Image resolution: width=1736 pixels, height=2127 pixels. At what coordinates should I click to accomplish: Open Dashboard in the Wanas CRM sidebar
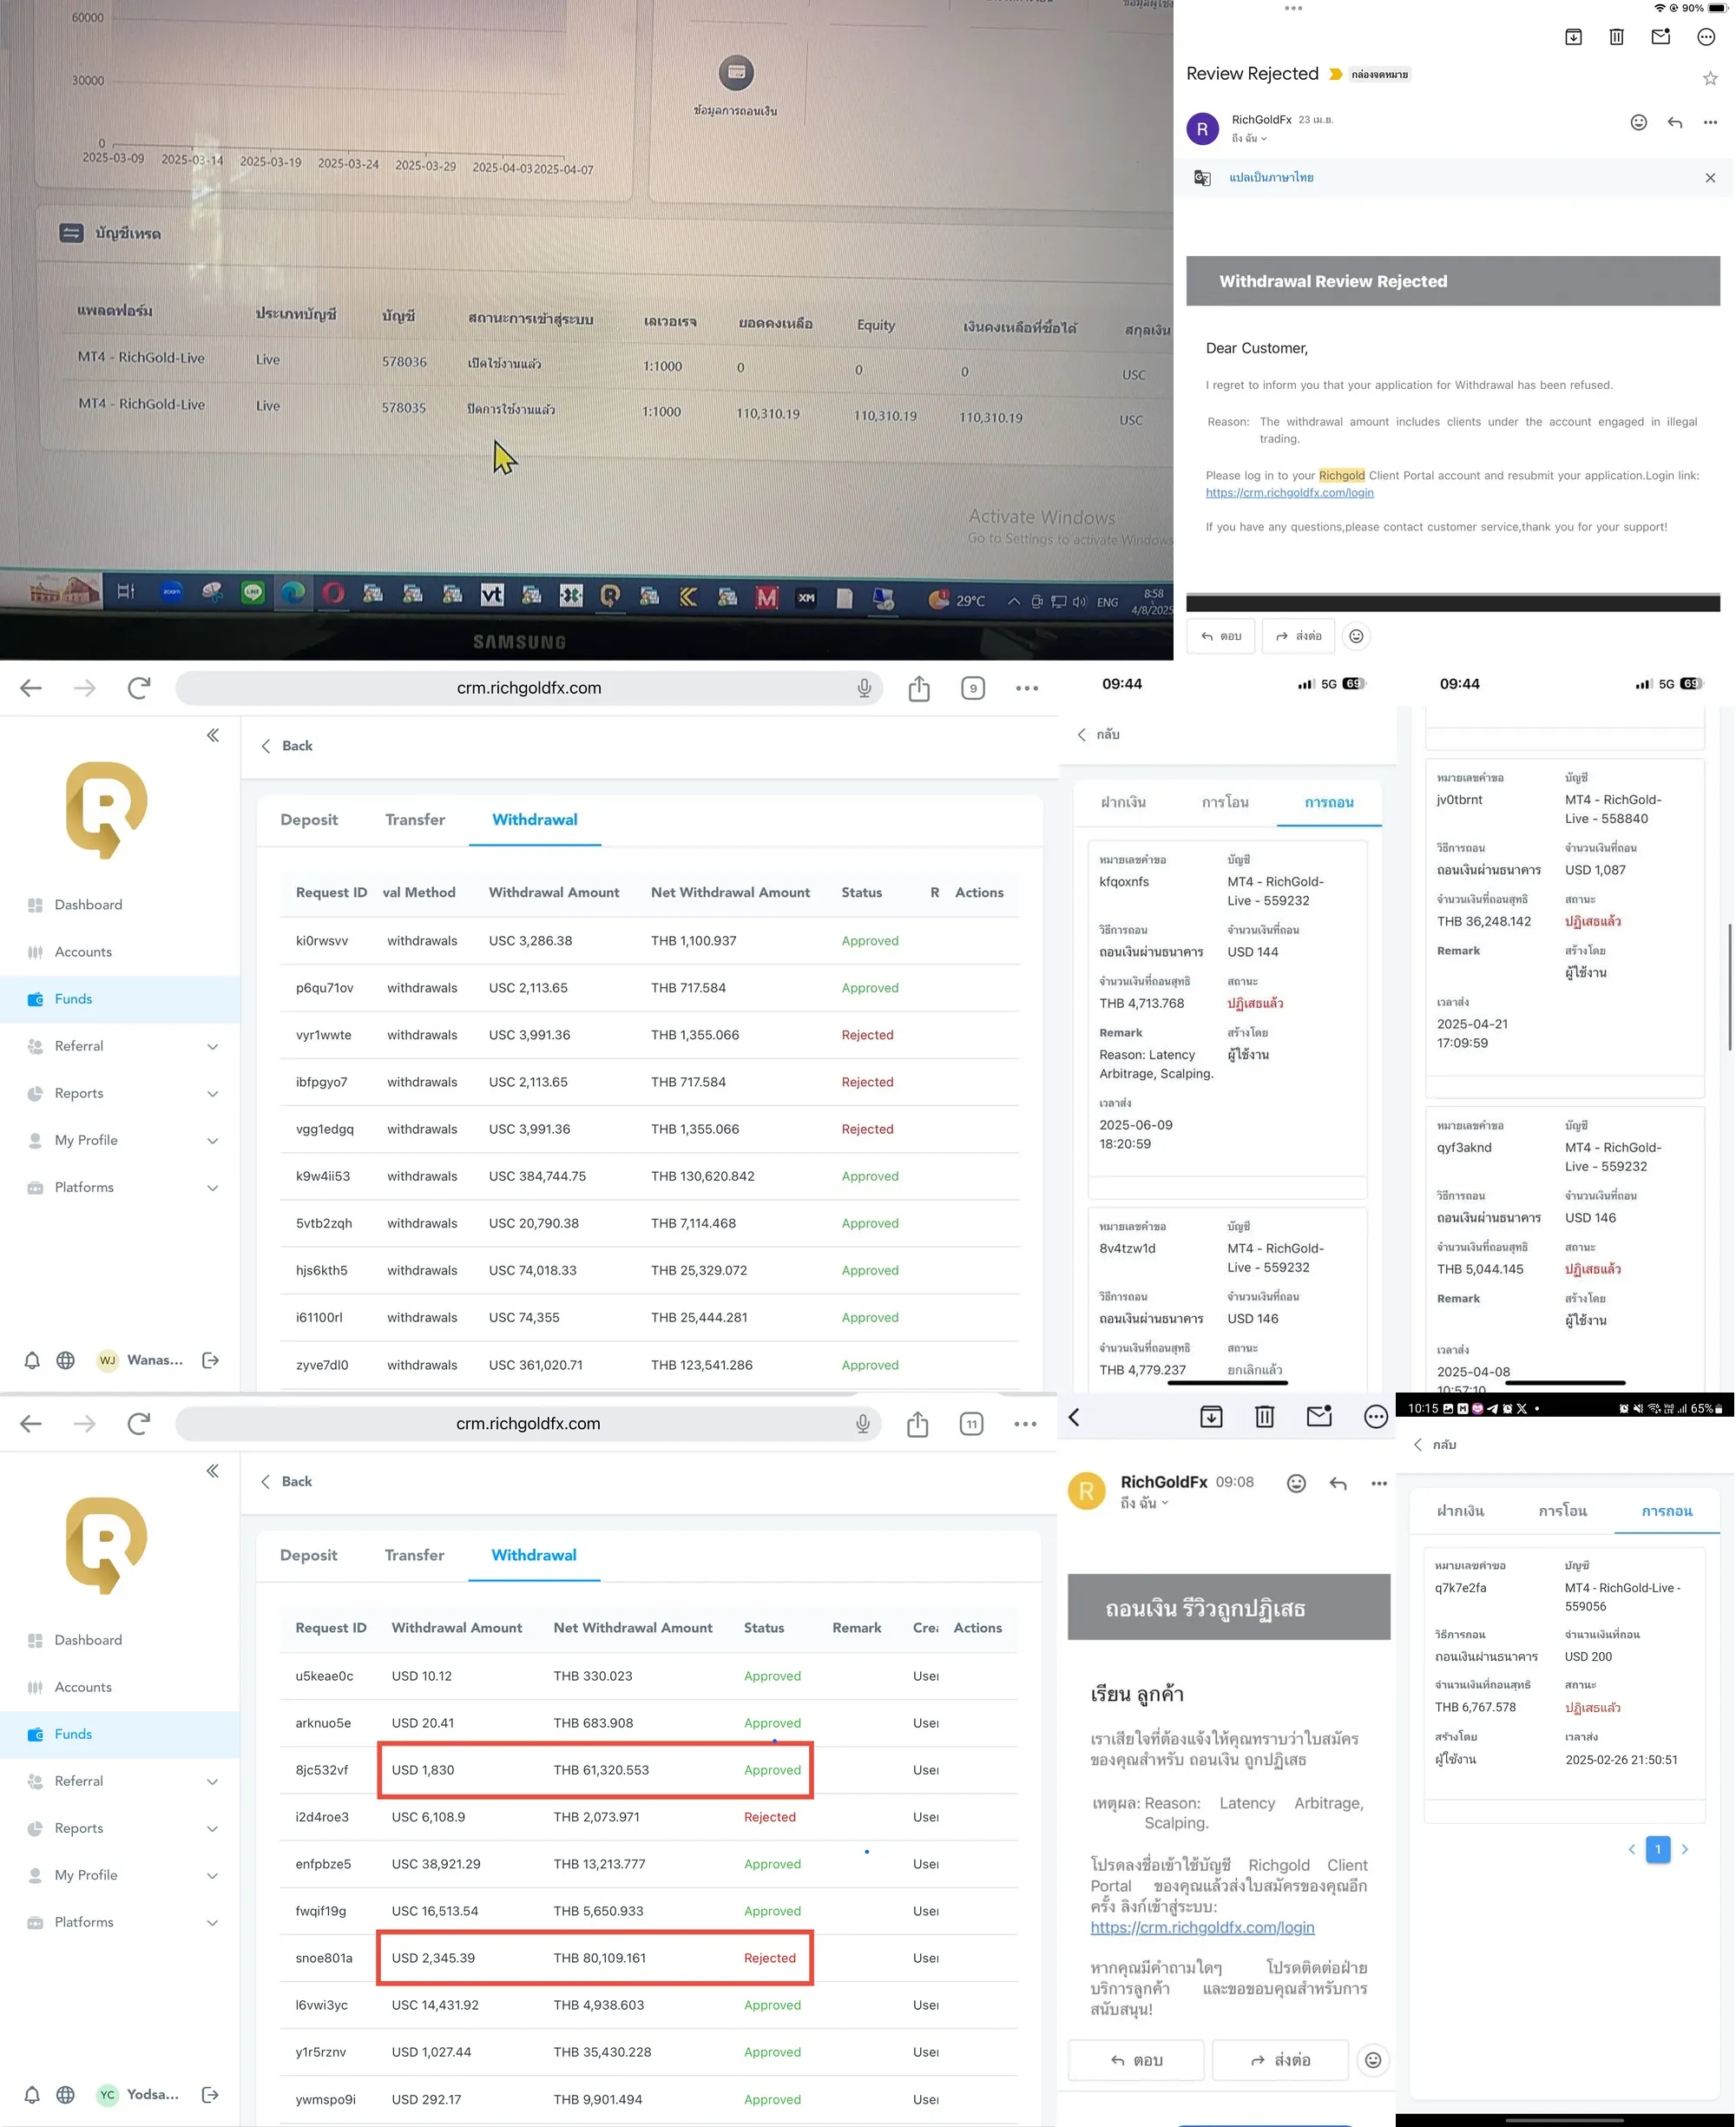(x=88, y=905)
